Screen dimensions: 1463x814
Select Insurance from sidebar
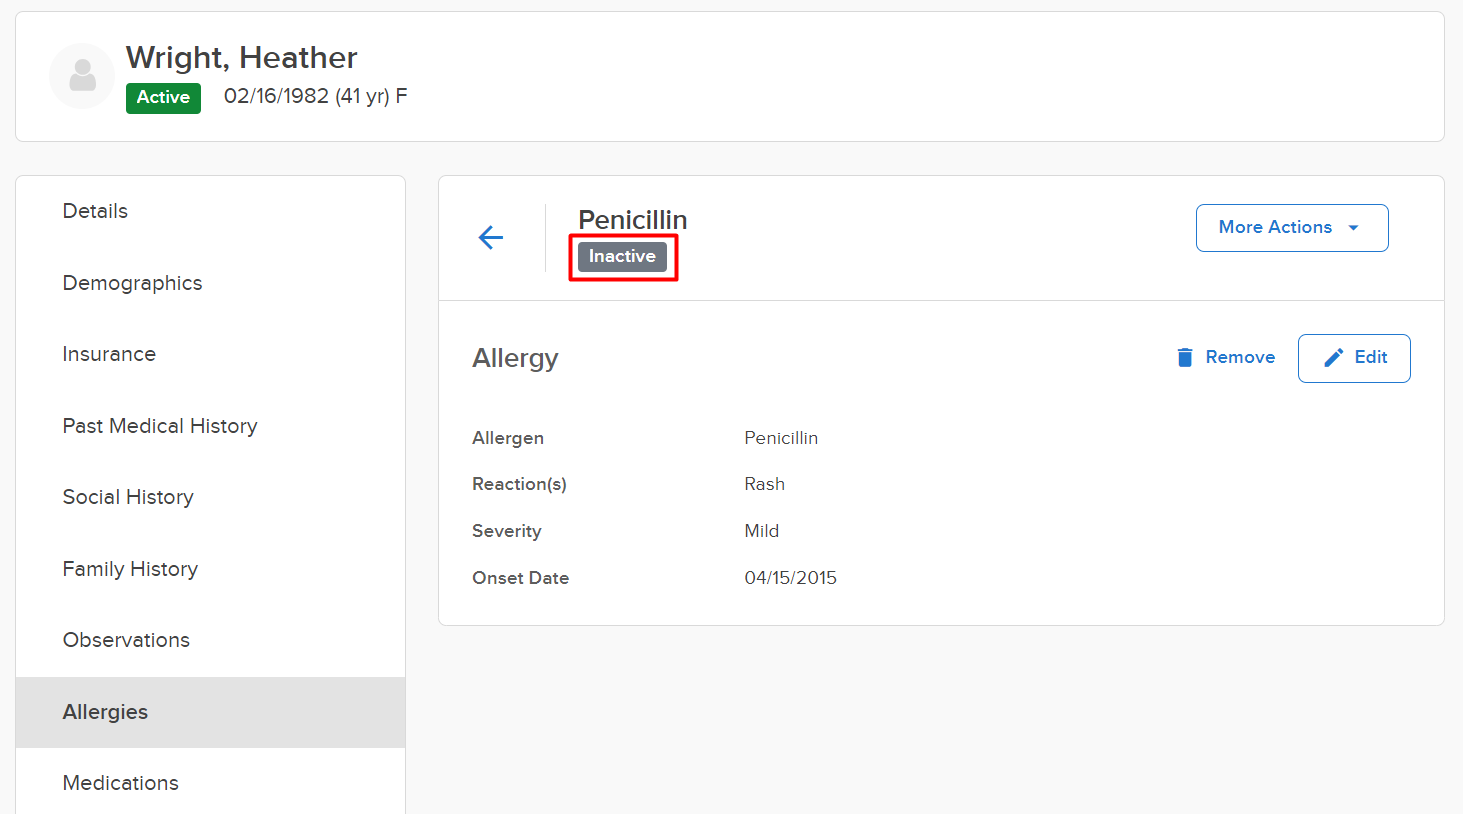point(109,354)
